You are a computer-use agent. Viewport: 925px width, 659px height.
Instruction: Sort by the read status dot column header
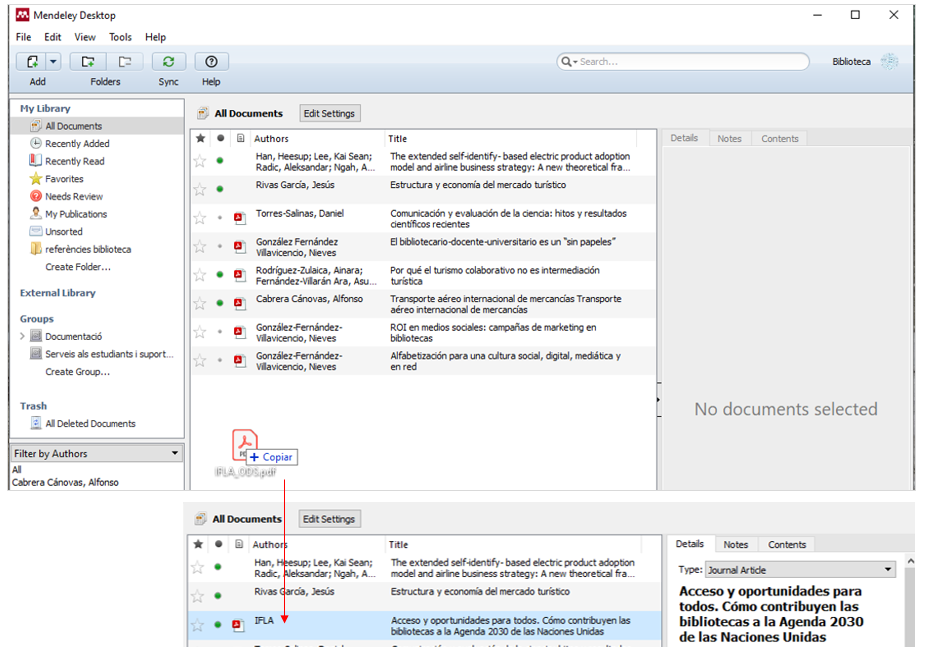click(x=220, y=139)
